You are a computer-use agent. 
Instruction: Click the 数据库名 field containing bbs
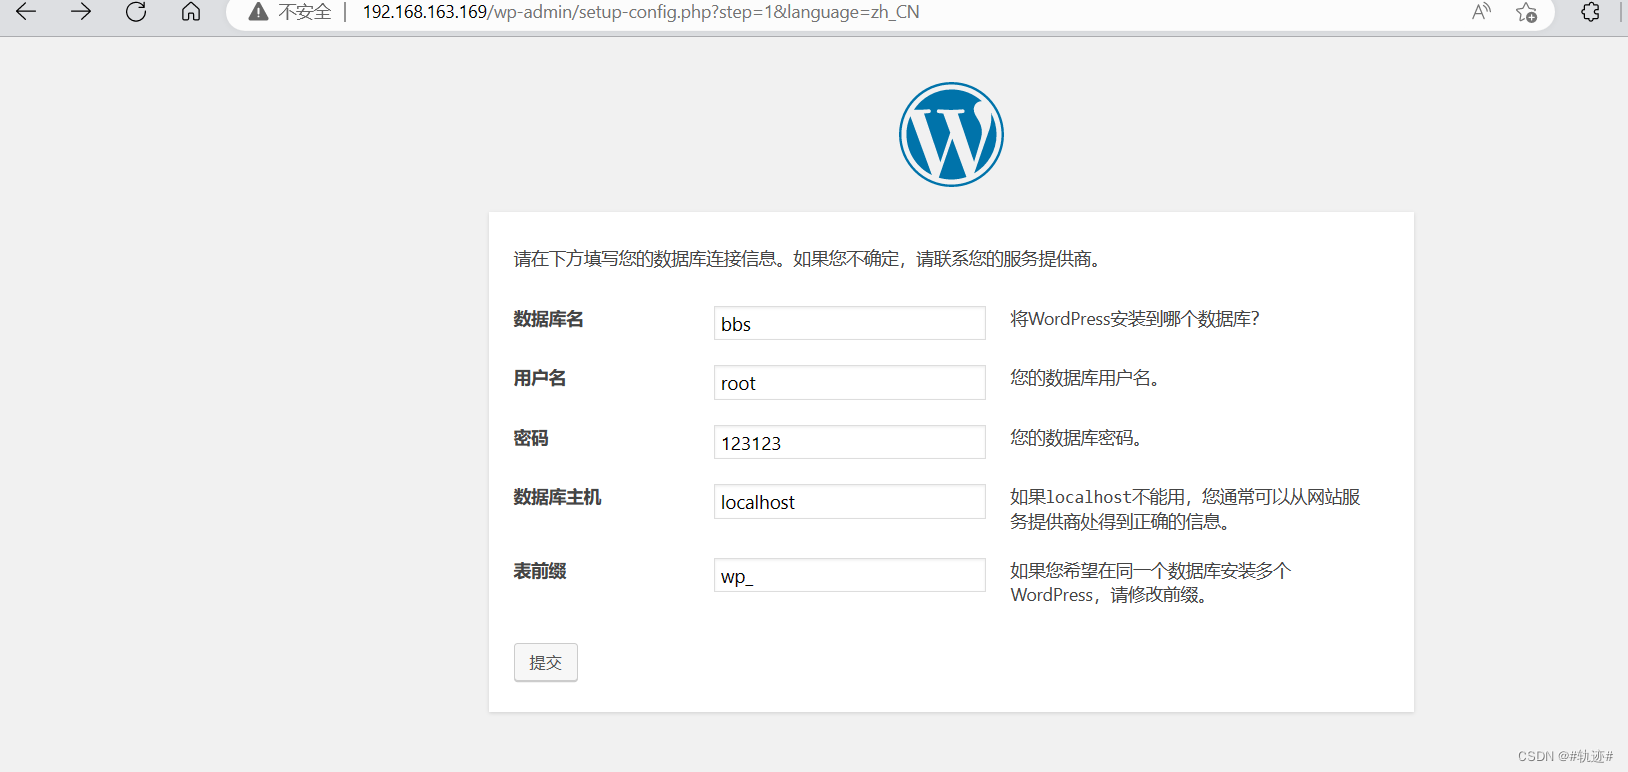pos(849,323)
